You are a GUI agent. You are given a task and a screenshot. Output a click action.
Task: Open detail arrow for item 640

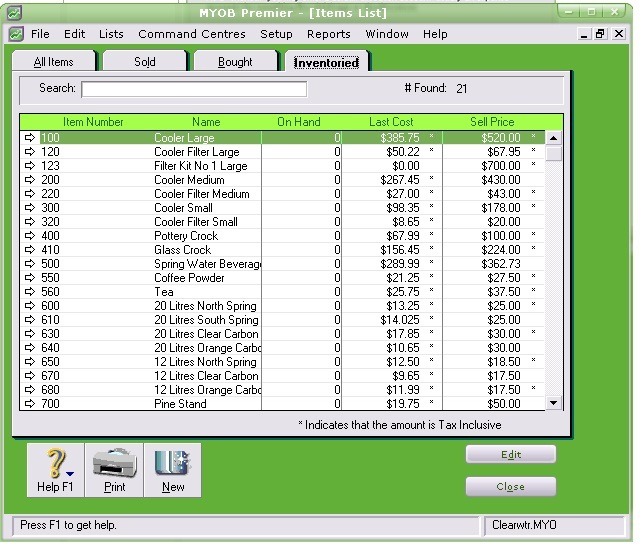[x=30, y=348]
